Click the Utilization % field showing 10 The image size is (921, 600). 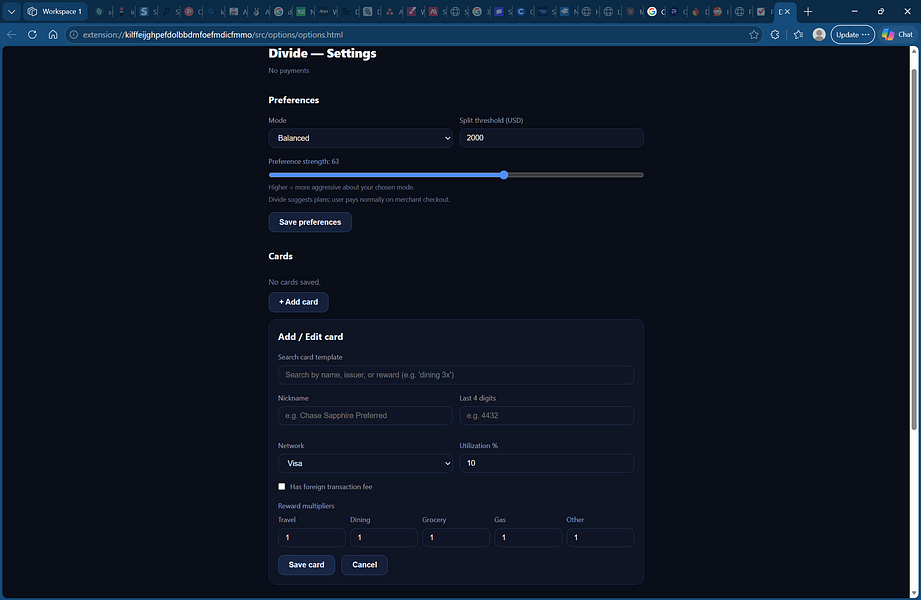tap(546, 463)
